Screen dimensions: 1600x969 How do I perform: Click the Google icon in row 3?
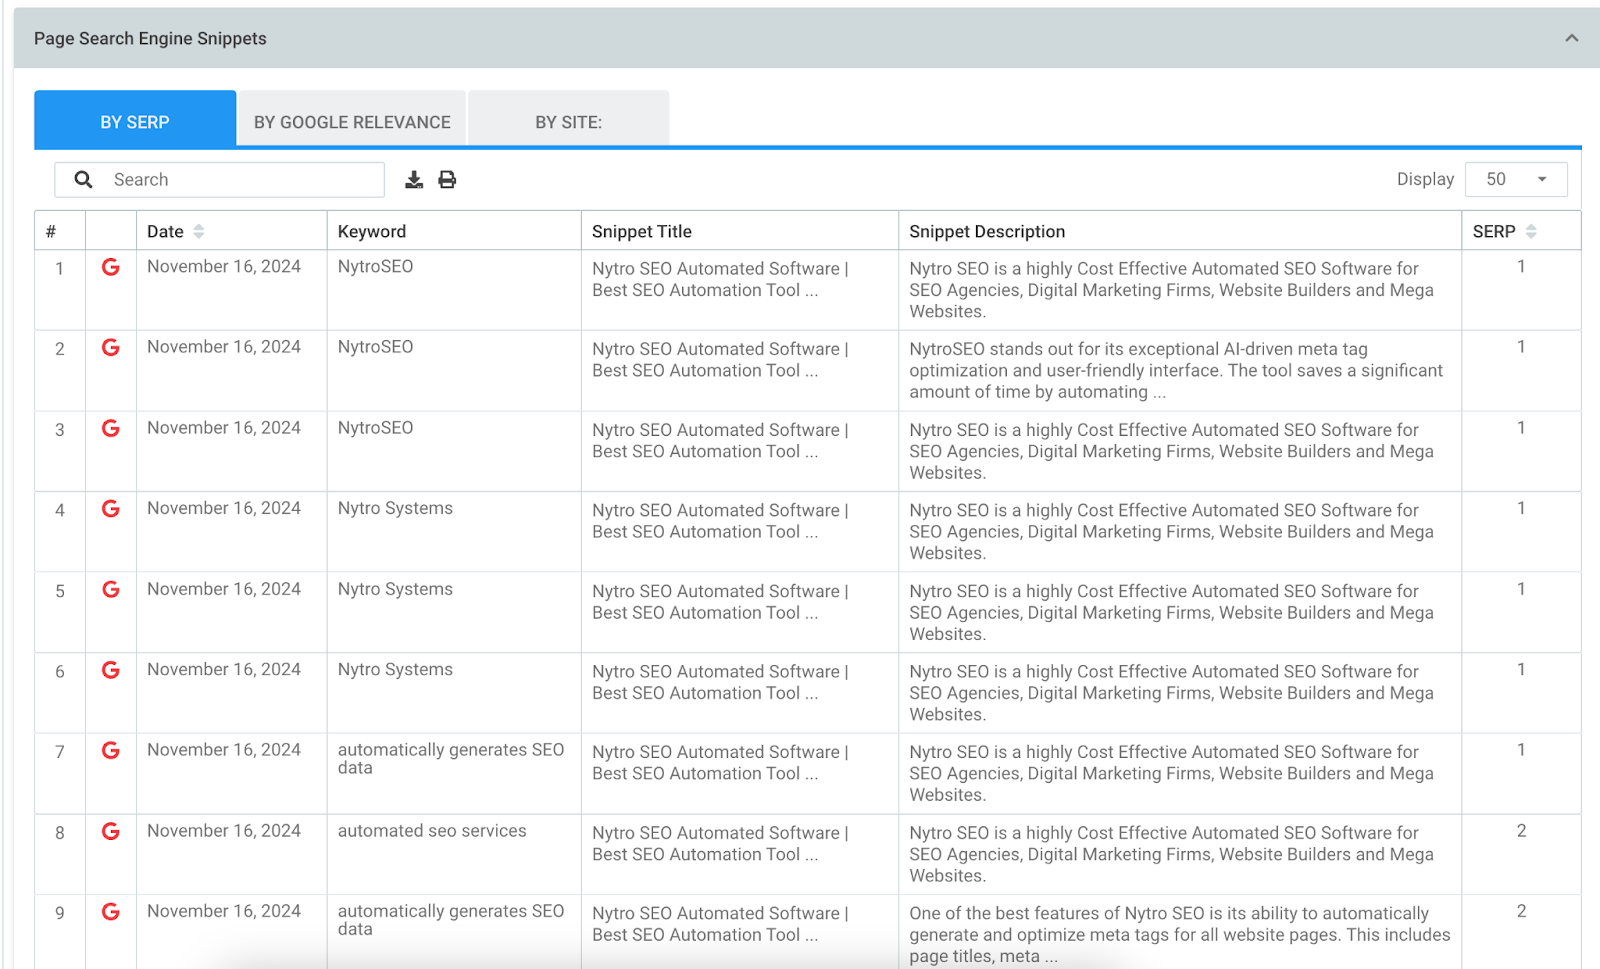111,428
